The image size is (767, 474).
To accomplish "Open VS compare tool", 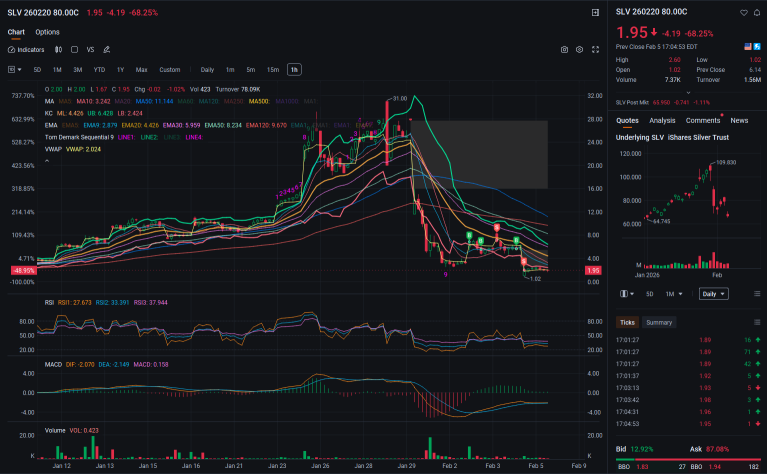I will (x=90, y=50).
